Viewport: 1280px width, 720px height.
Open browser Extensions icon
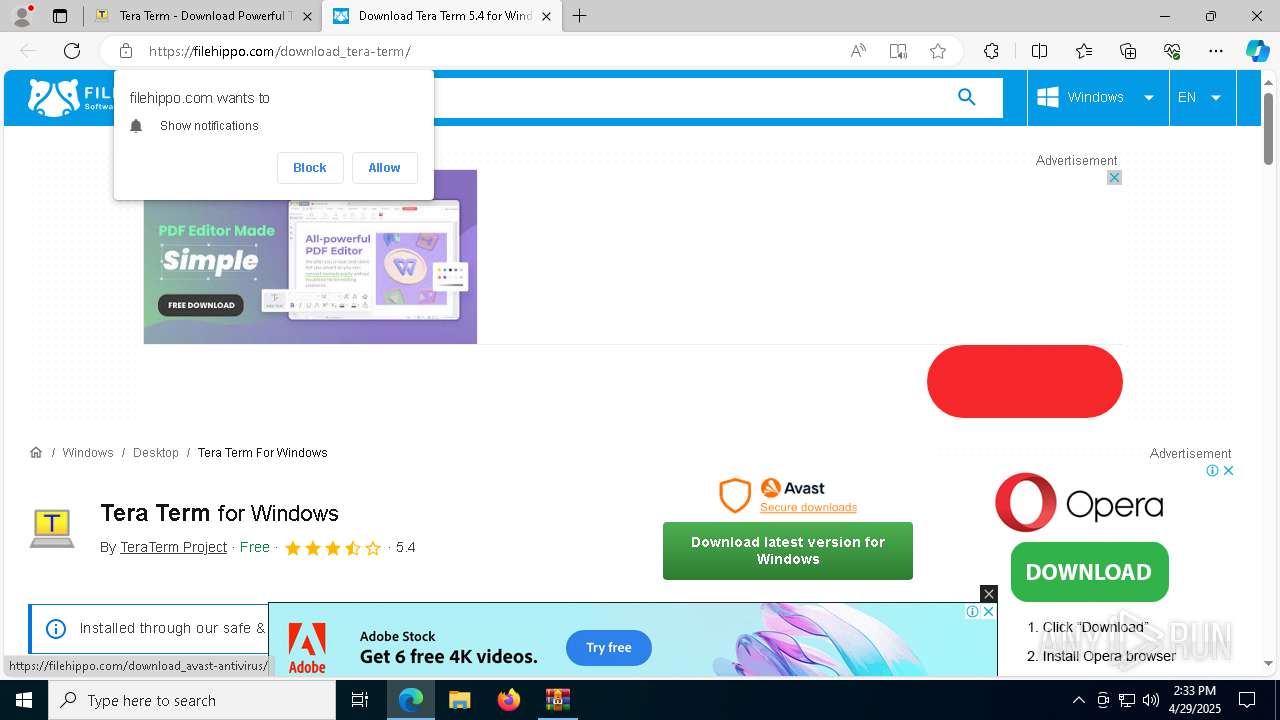(x=991, y=51)
